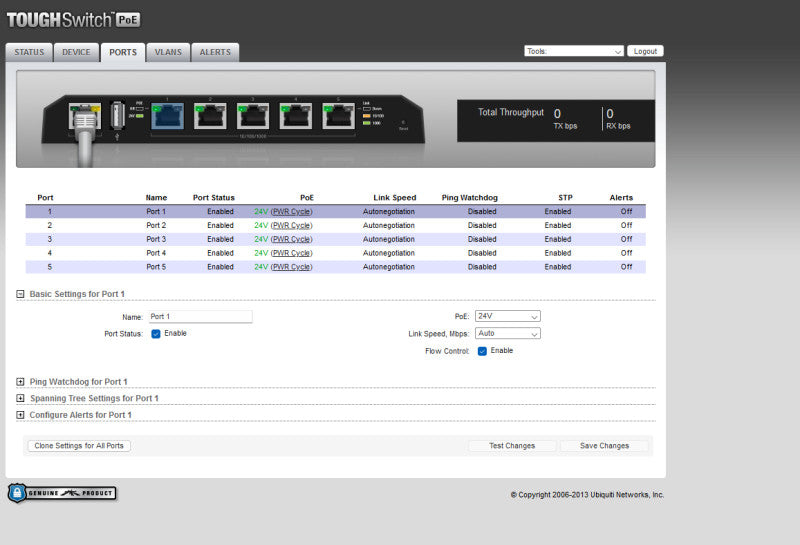The height and width of the screenshot is (545, 800).
Task: Expand Ping Watchdog for Port 1
Action: tap(20, 382)
